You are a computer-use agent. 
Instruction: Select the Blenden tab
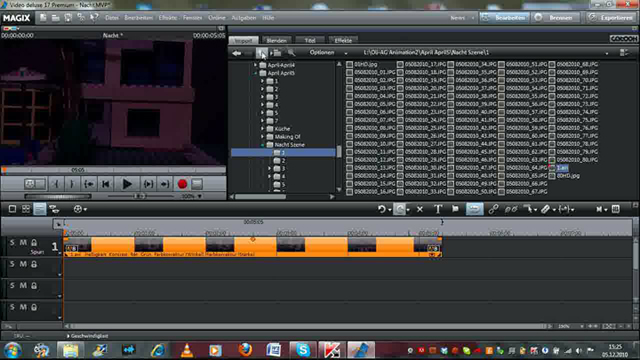pos(276,40)
